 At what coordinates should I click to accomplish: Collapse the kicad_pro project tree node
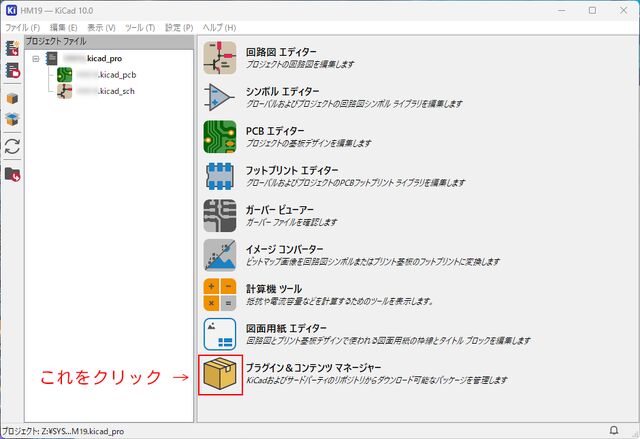(x=36, y=59)
